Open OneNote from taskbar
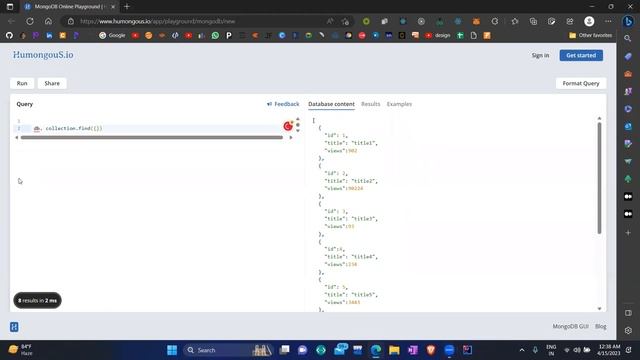 413,350
